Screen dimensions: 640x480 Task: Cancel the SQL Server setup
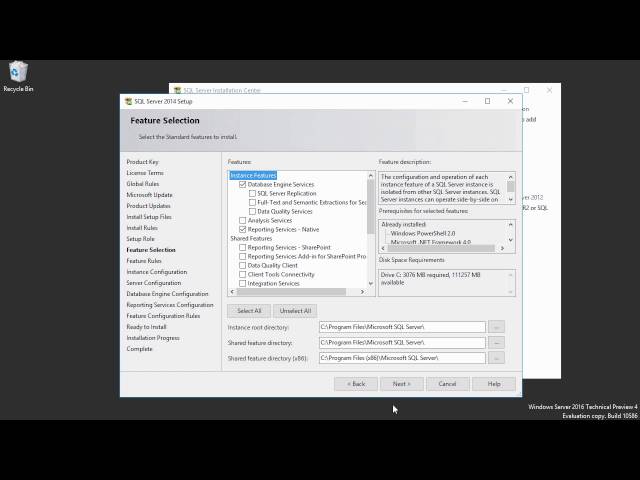(447, 384)
